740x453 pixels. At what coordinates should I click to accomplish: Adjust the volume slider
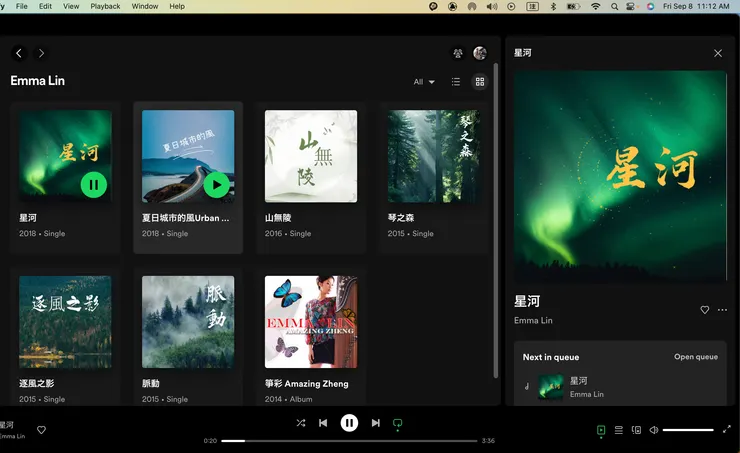pyautogui.click(x=688, y=430)
